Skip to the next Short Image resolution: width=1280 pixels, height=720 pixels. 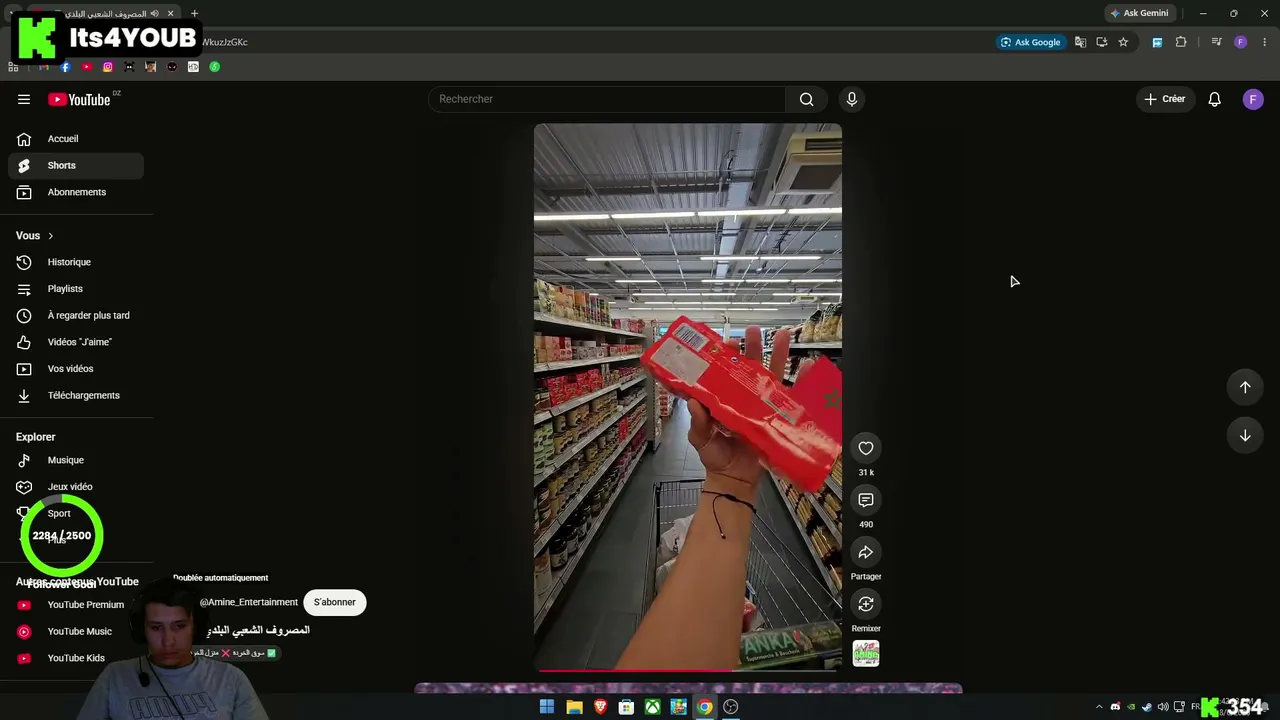[x=1245, y=435]
